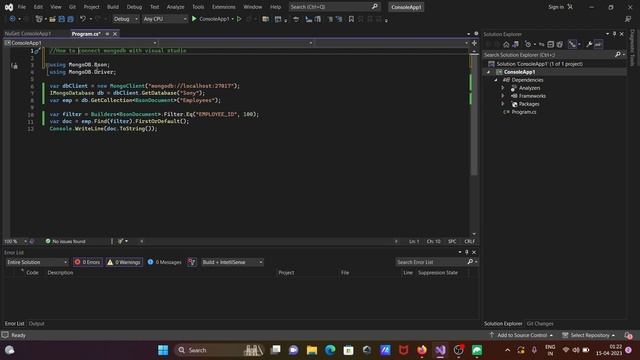Open the ConsoleApp1 startup target dropdown arrow
The width and height of the screenshot is (640, 360).
[x=232, y=19]
